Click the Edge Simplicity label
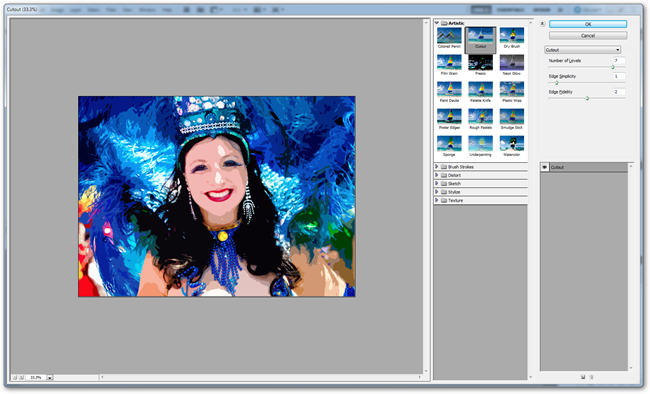 [562, 76]
